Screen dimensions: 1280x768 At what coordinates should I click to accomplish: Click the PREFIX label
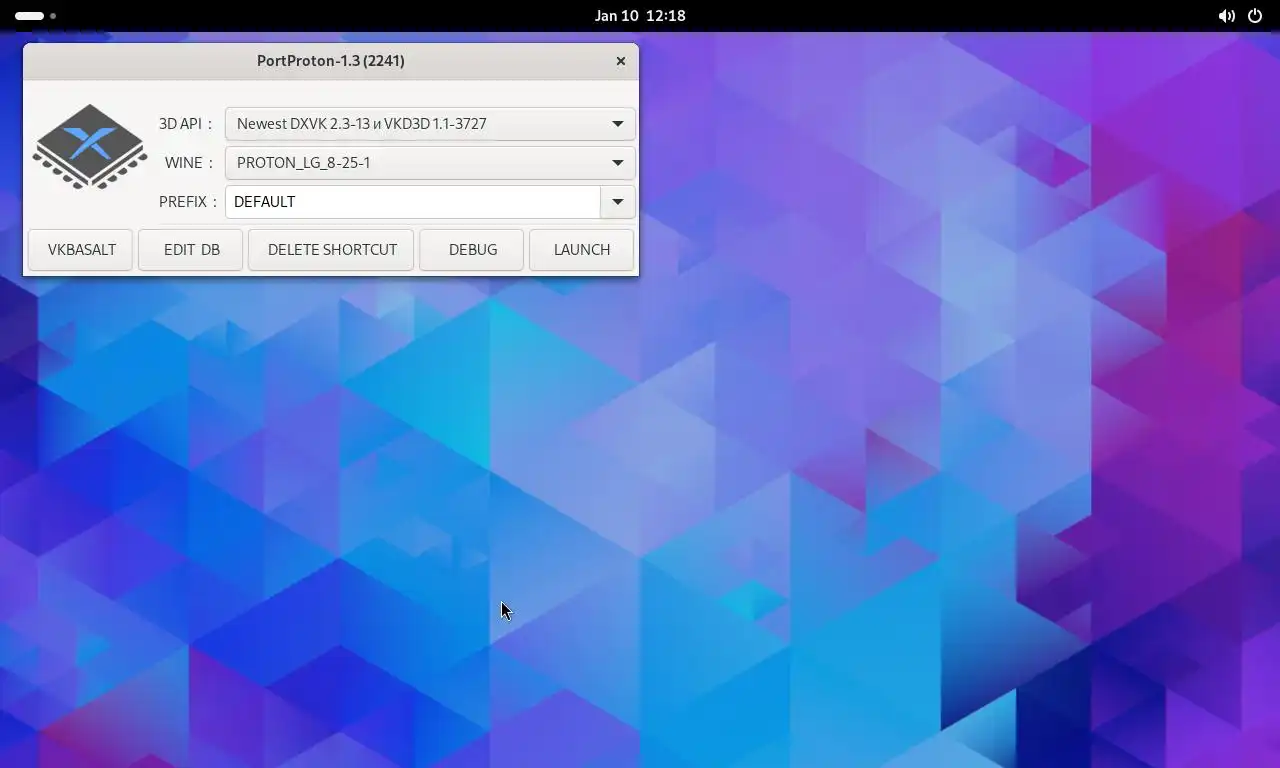point(186,202)
